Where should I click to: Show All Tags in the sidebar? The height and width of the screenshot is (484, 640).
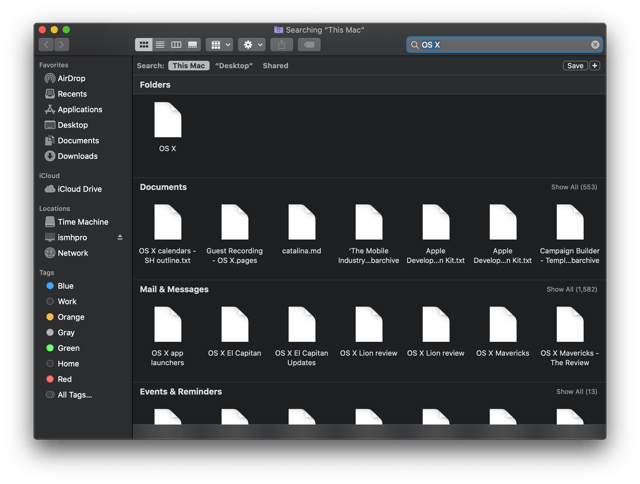(69, 395)
